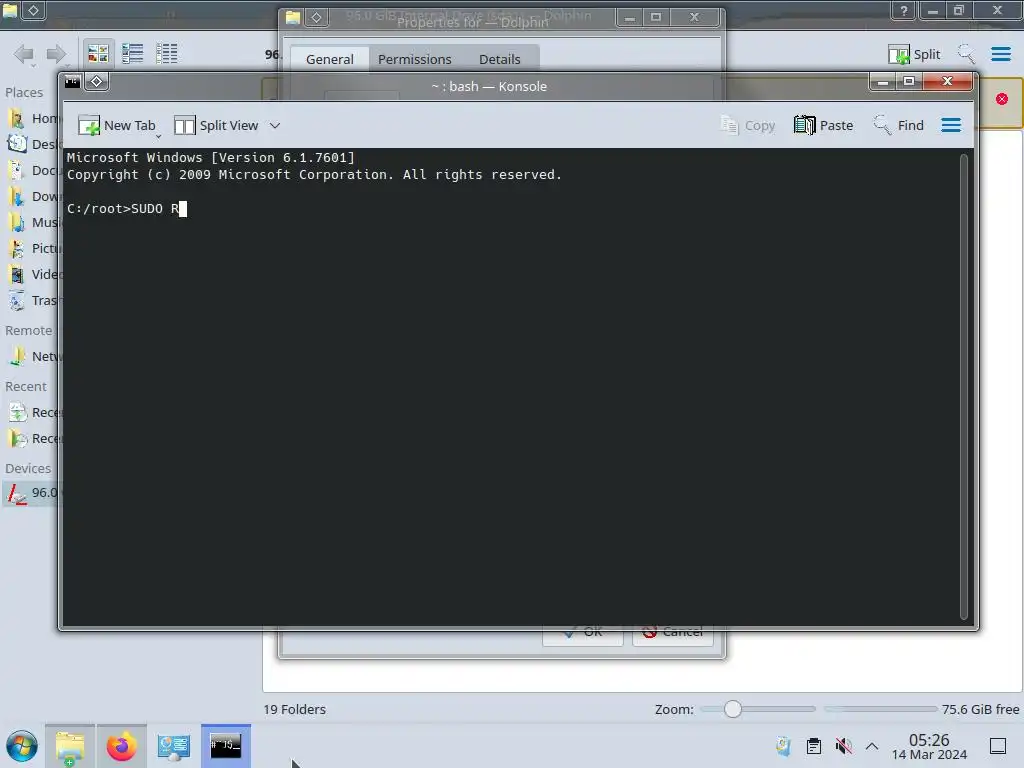The width and height of the screenshot is (1024, 768).
Task: Switch Dolphin to Details view mode
Action: pyautogui.click(x=167, y=54)
